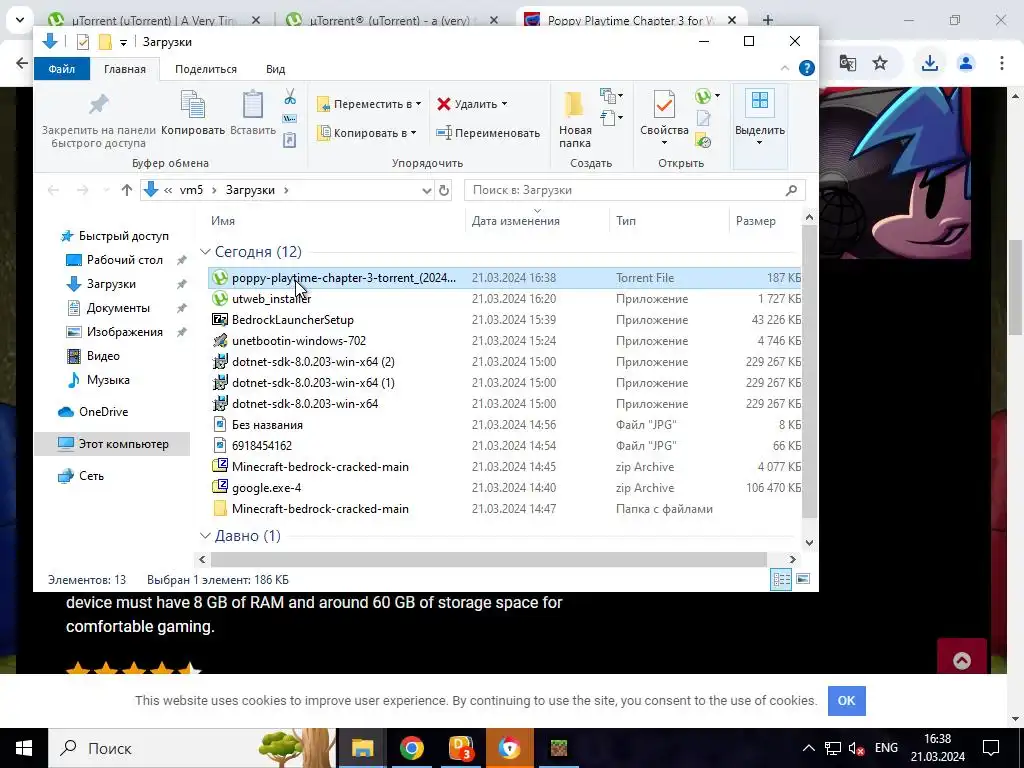This screenshot has width=1024, height=768.
Task: Click the horizontal scrollbar in file list
Action: [488, 559]
